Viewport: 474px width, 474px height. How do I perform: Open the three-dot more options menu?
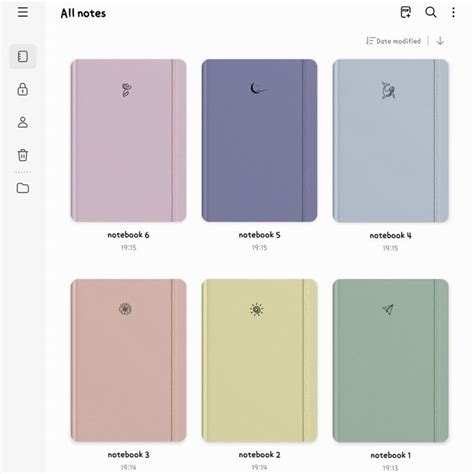click(x=453, y=12)
